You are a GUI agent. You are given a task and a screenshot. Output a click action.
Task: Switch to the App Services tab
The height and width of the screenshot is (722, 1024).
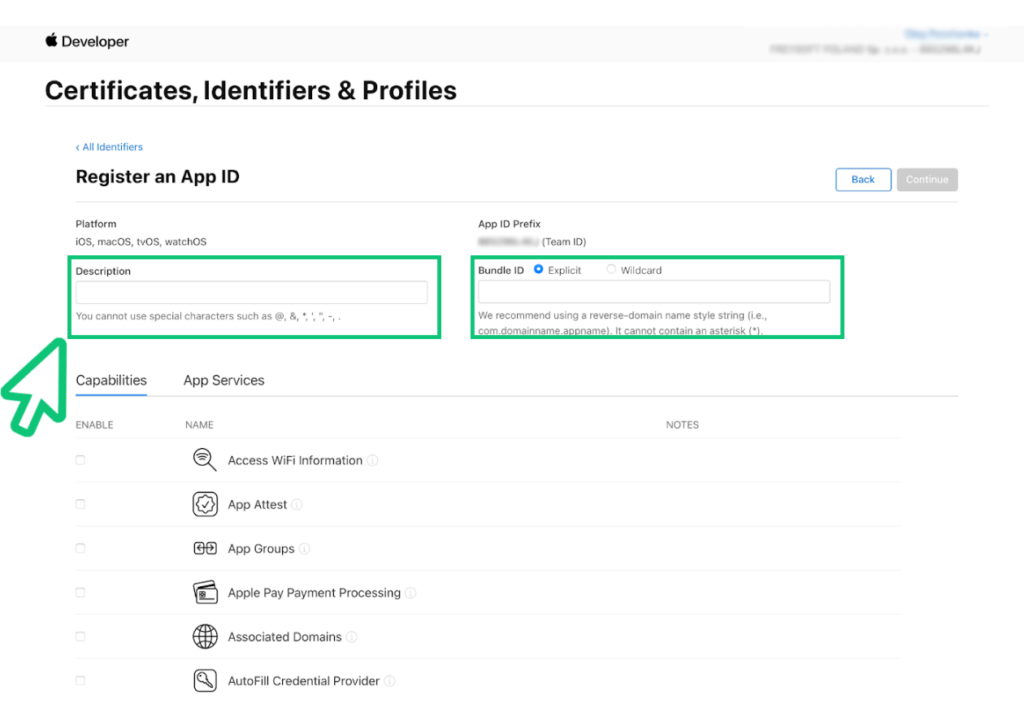click(224, 381)
